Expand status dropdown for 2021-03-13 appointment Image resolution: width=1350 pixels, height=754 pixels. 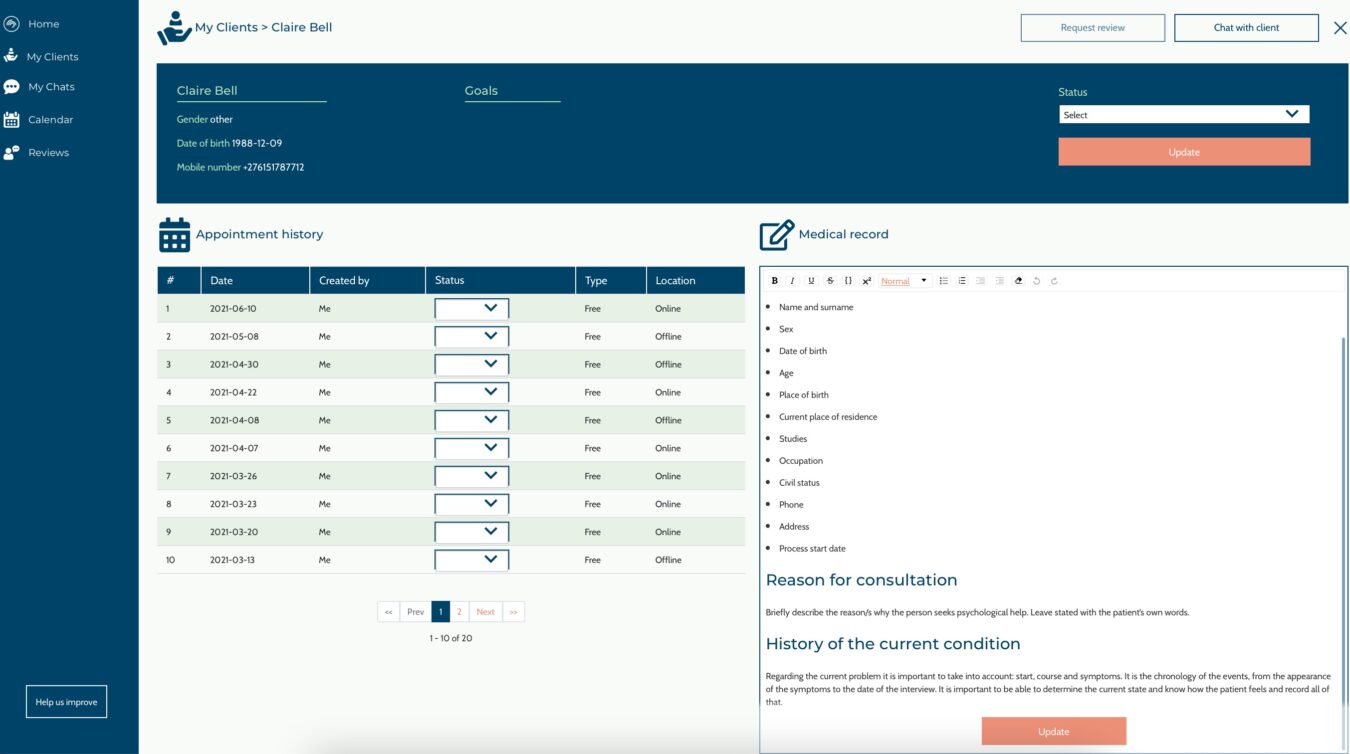471,560
